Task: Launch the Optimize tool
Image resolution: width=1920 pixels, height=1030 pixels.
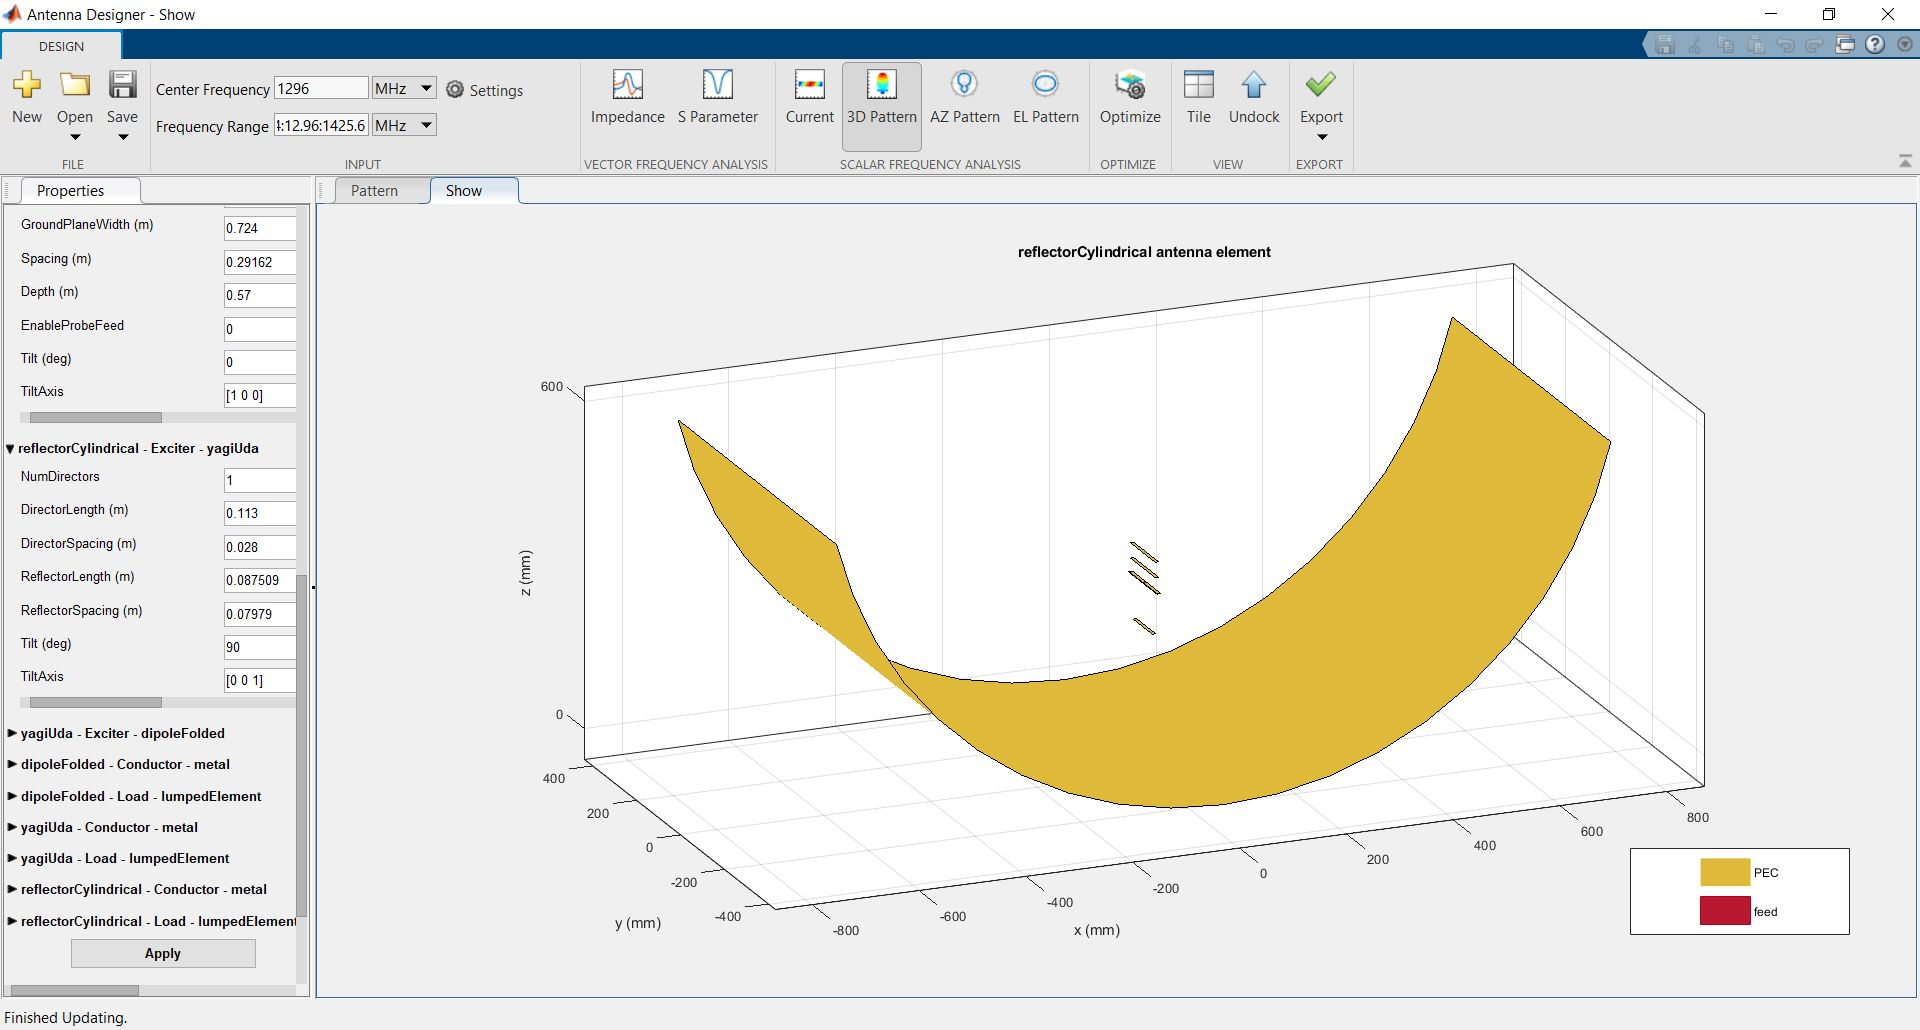Action: (1130, 97)
